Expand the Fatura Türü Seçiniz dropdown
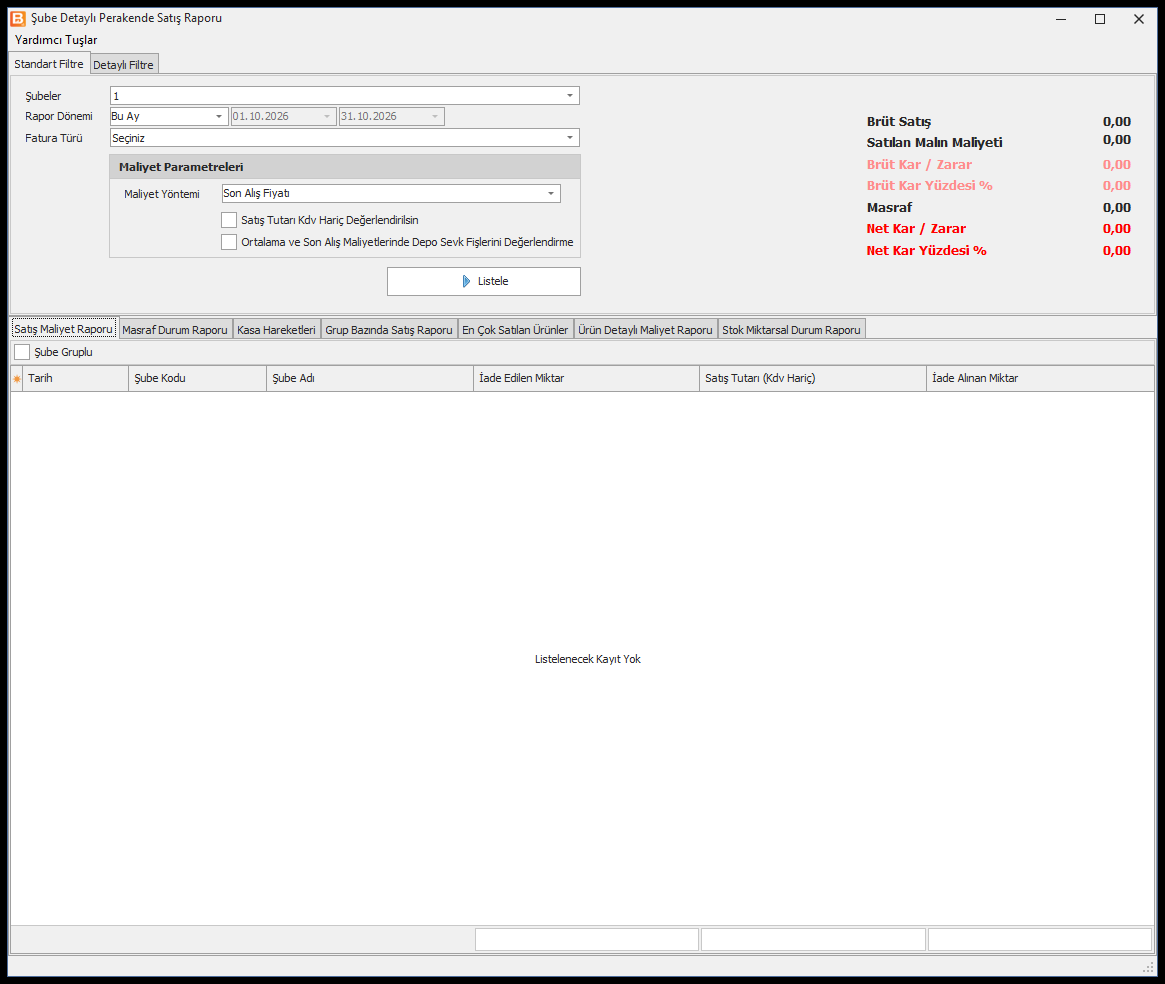Image resolution: width=1165 pixels, height=984 pixels. (x=570, y=137)
